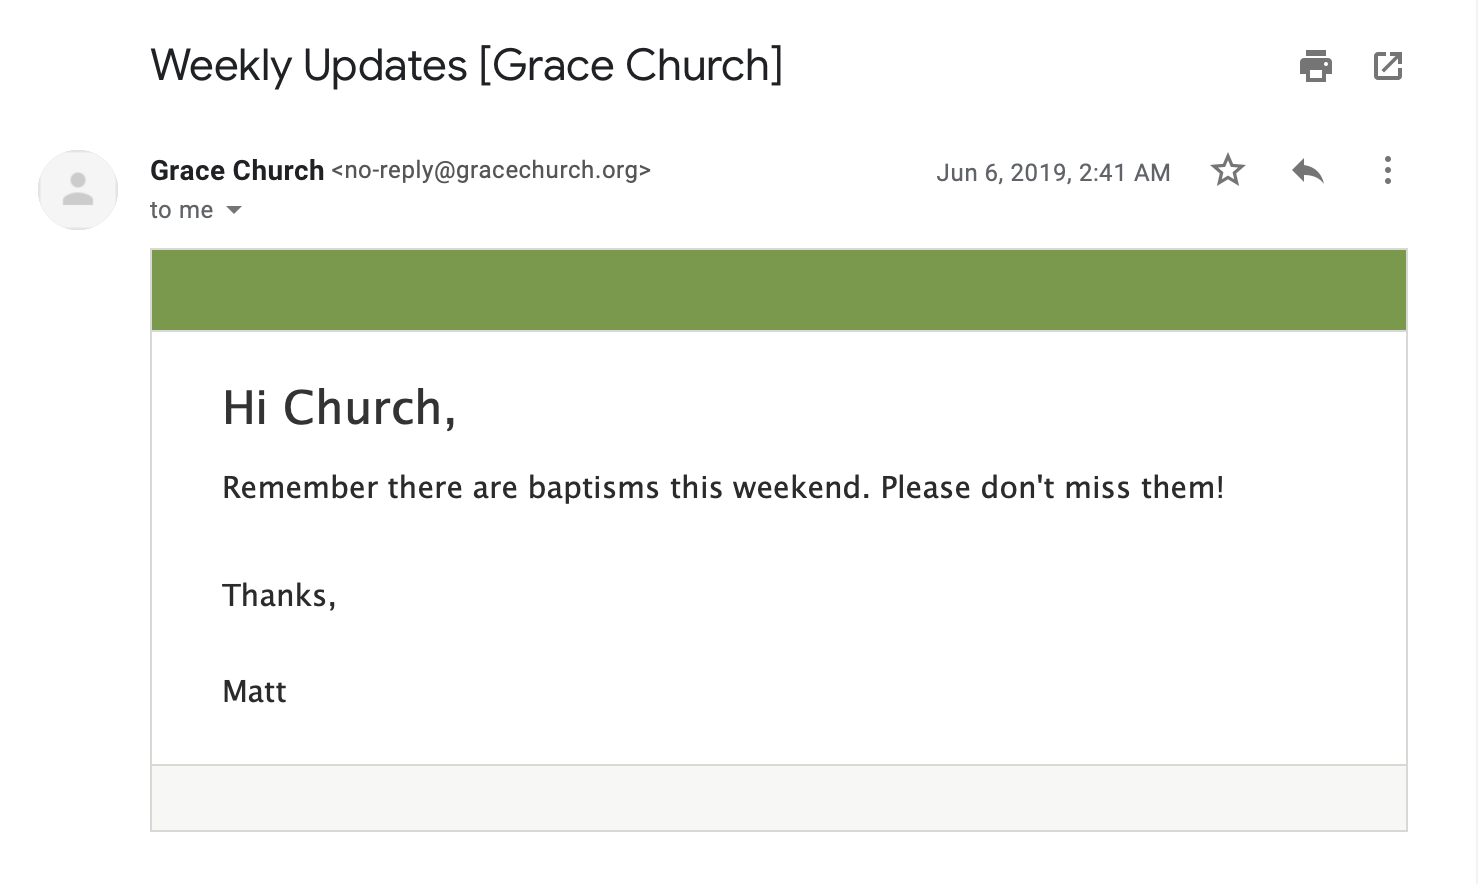The image size is (1478, 884).
Task: Reply to the Grace Church email
Action: point(1307,171)
